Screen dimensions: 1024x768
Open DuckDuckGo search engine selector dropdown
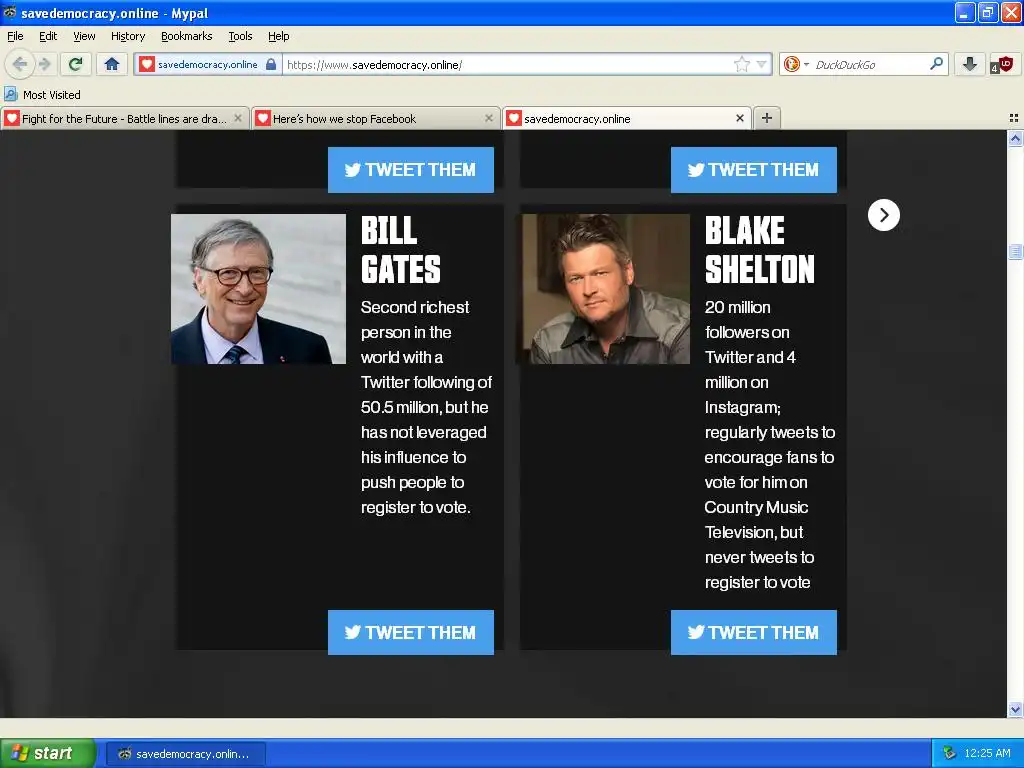click(796, 64)
